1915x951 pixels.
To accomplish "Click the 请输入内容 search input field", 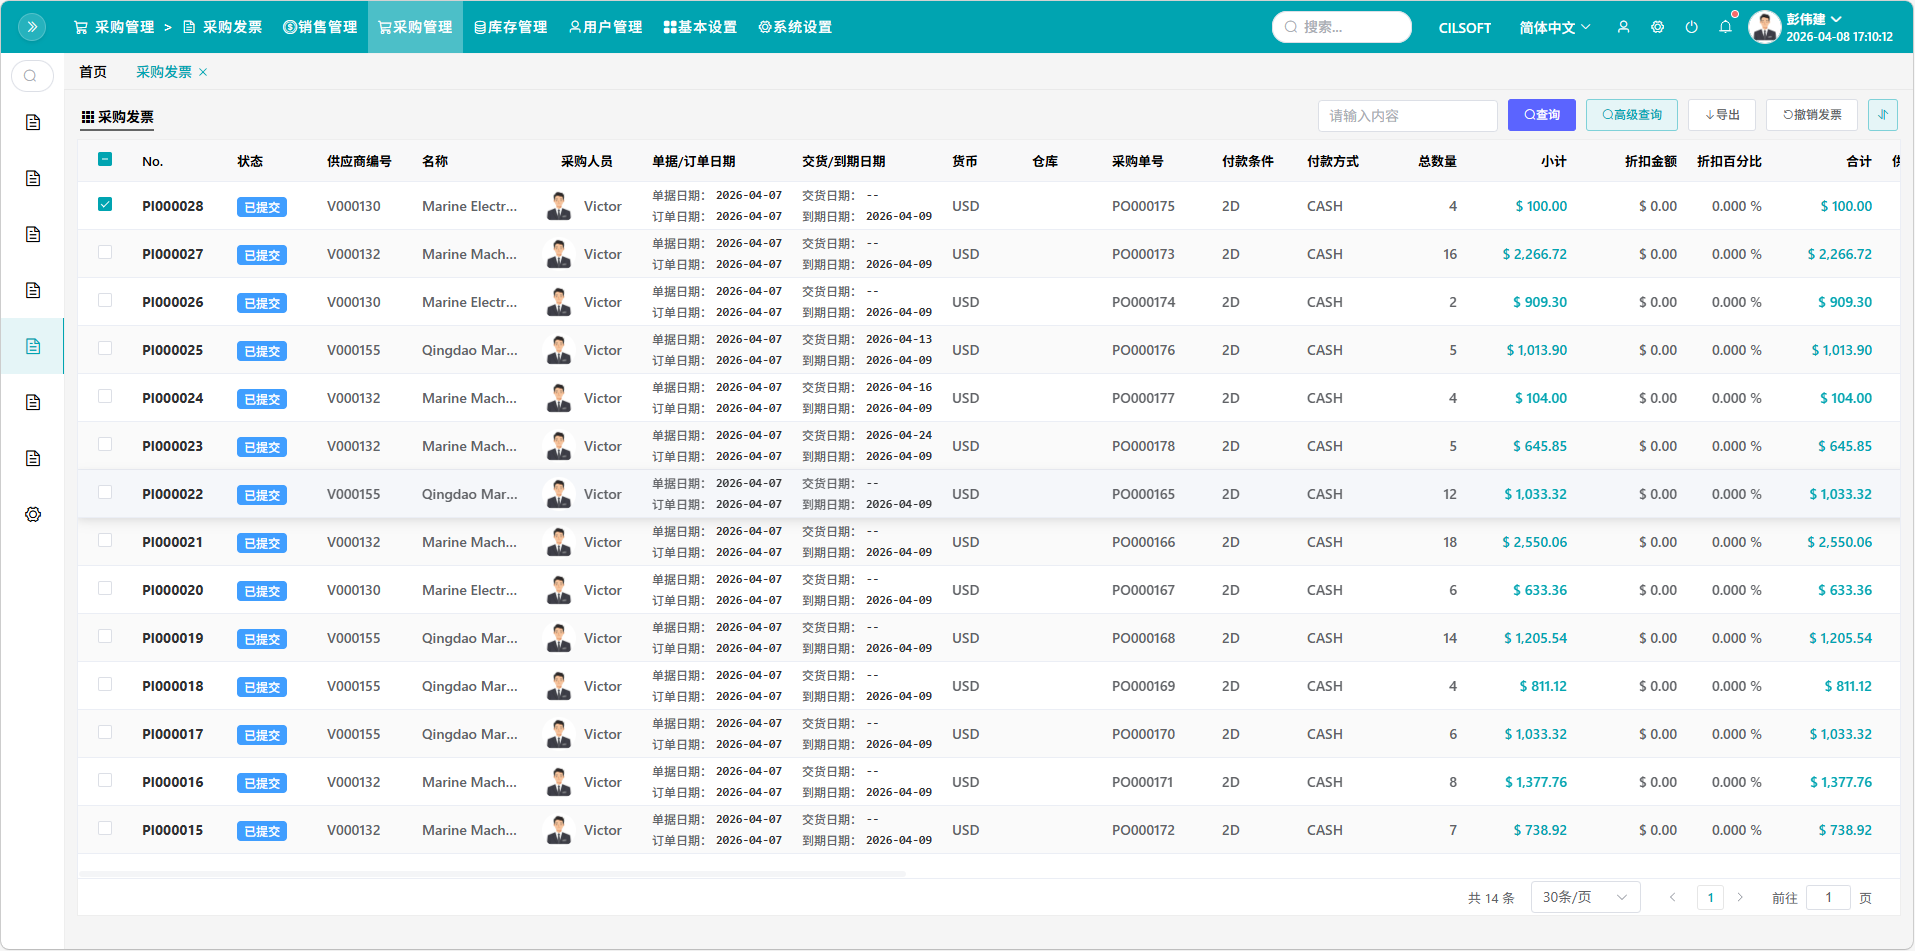I will click(1407, 116).
